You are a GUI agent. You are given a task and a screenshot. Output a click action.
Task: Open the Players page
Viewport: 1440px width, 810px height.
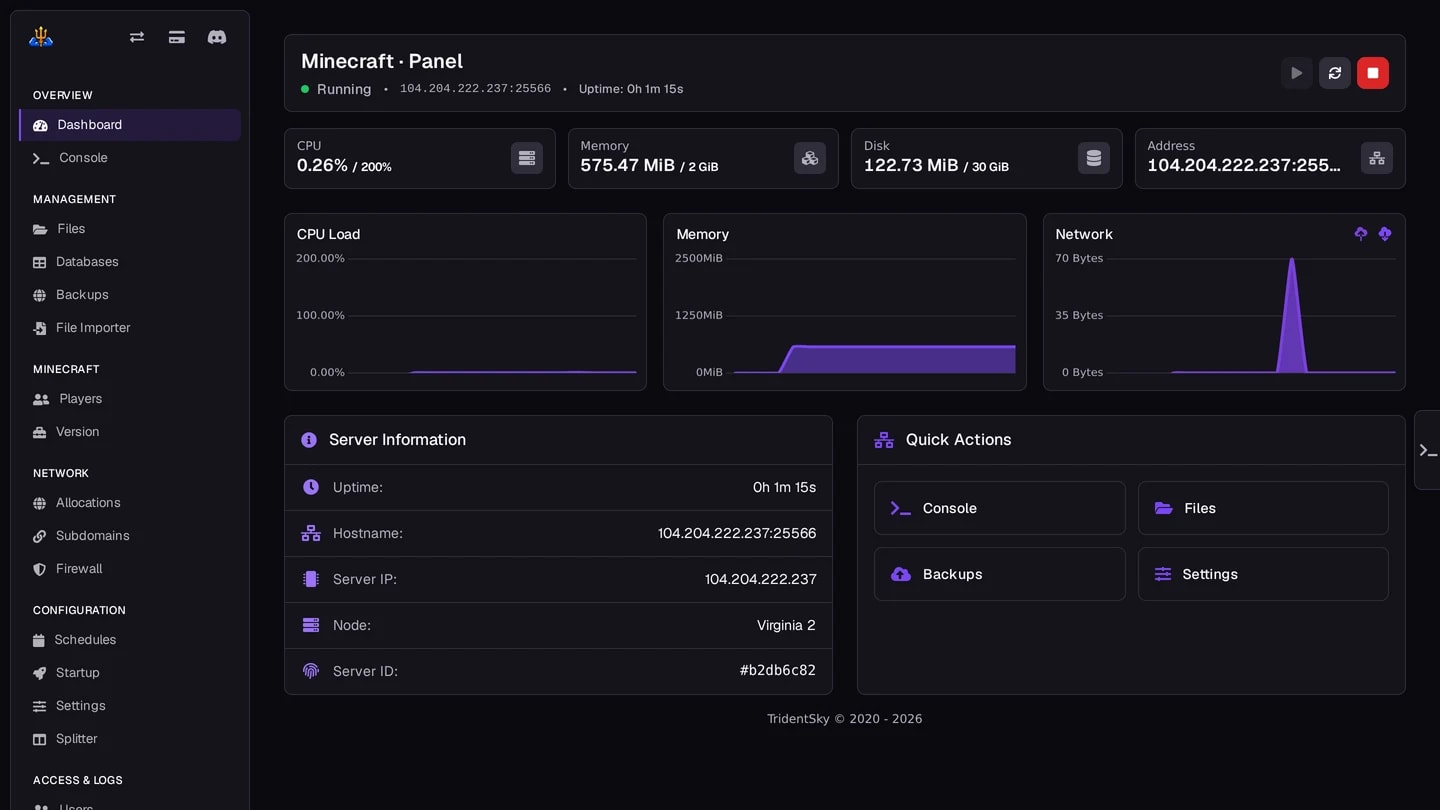pyautogui.click(x=130, y=399)
